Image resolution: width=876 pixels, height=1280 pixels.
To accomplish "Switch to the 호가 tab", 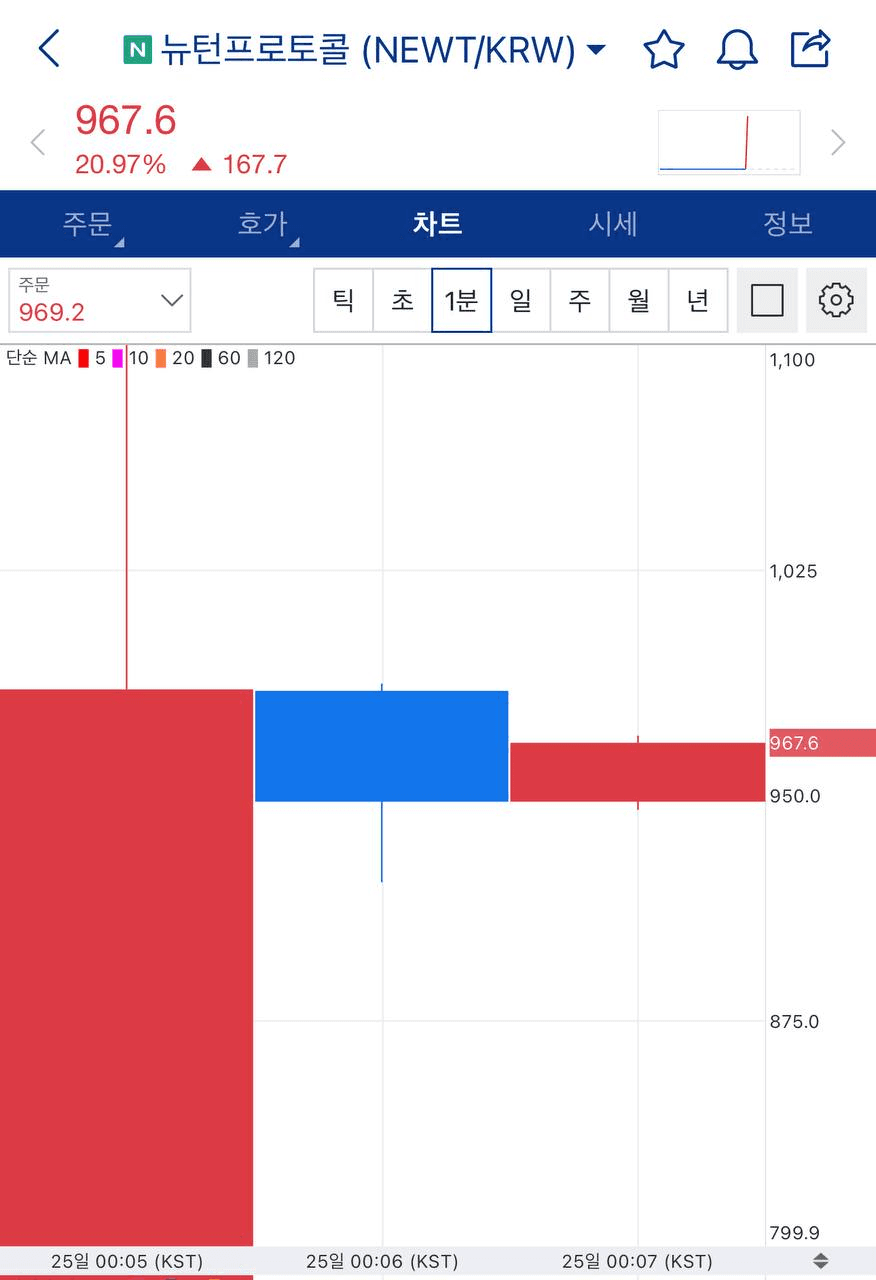I will [262, 223].
